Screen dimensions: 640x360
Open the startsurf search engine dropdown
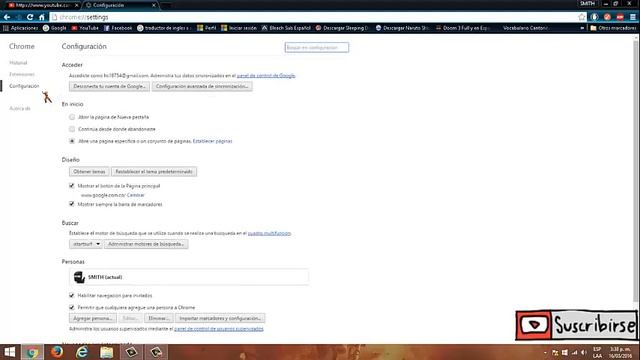[x=86, y=244]
